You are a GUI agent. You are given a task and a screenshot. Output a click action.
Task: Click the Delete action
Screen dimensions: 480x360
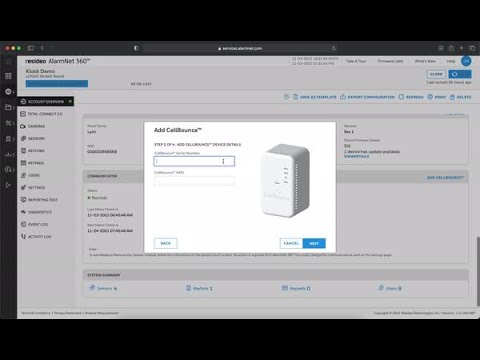pos(460,97)
